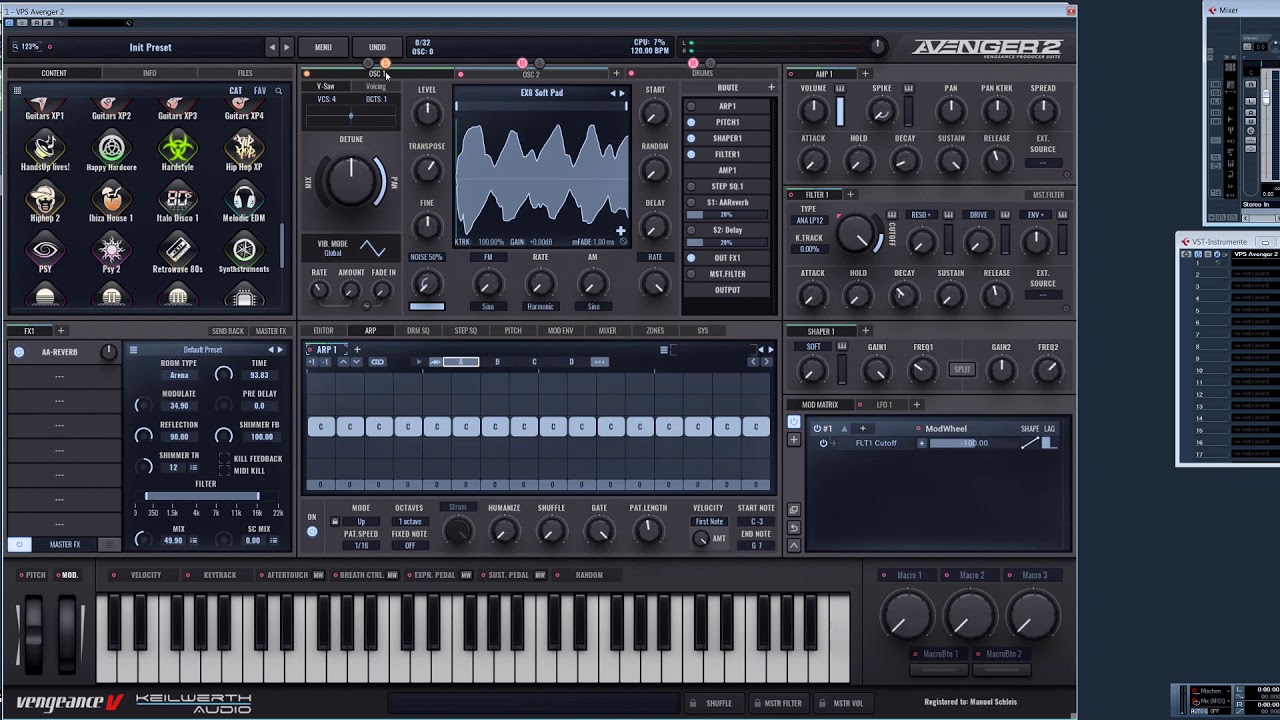1280x720 pixels.
Task: Adjust the S1: AAReverb send slider
Action: click(x=727, y=215)
